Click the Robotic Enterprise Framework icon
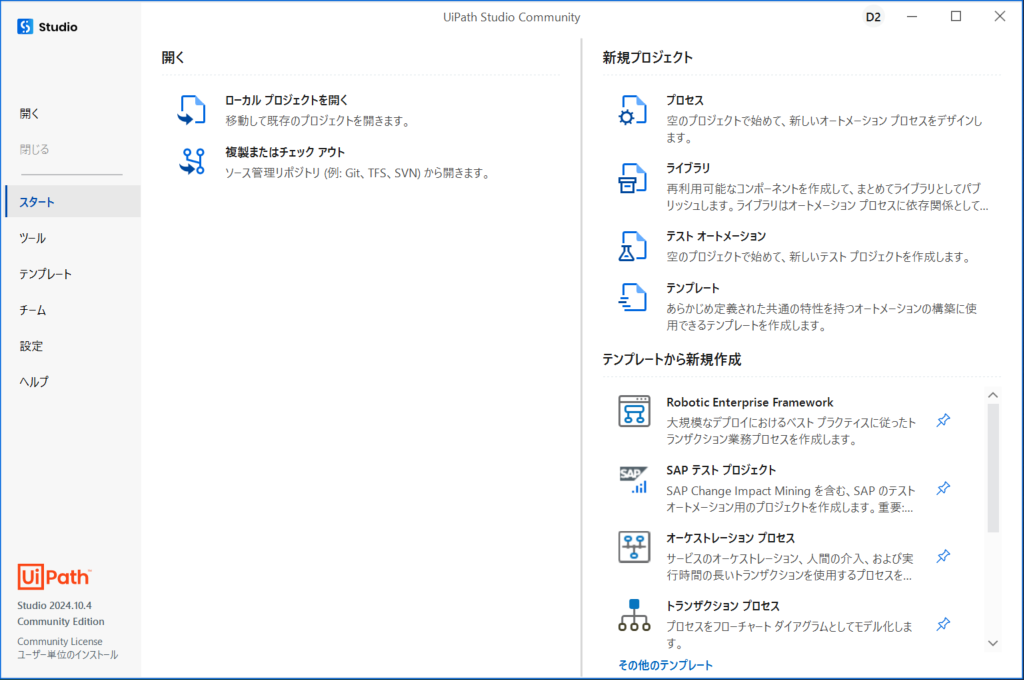The image size is (1024, 680). tap(634, 411)
